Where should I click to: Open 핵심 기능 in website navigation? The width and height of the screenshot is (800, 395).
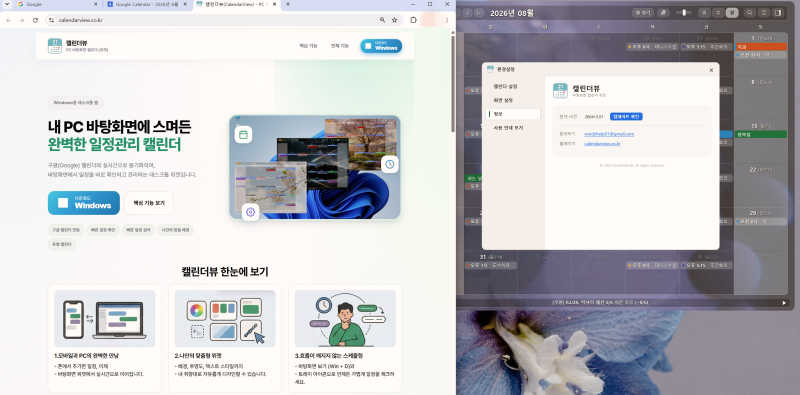point(308,46)
